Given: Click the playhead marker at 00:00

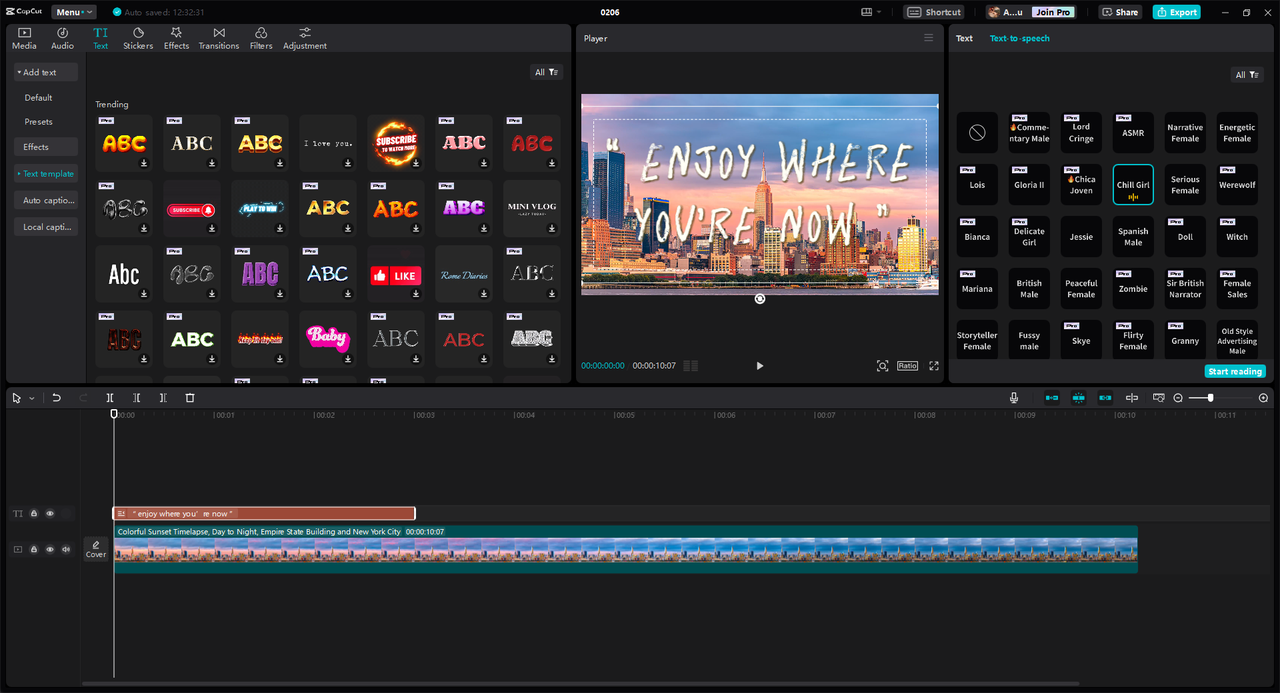Looking at the screenshot, I should pos(114,413).
